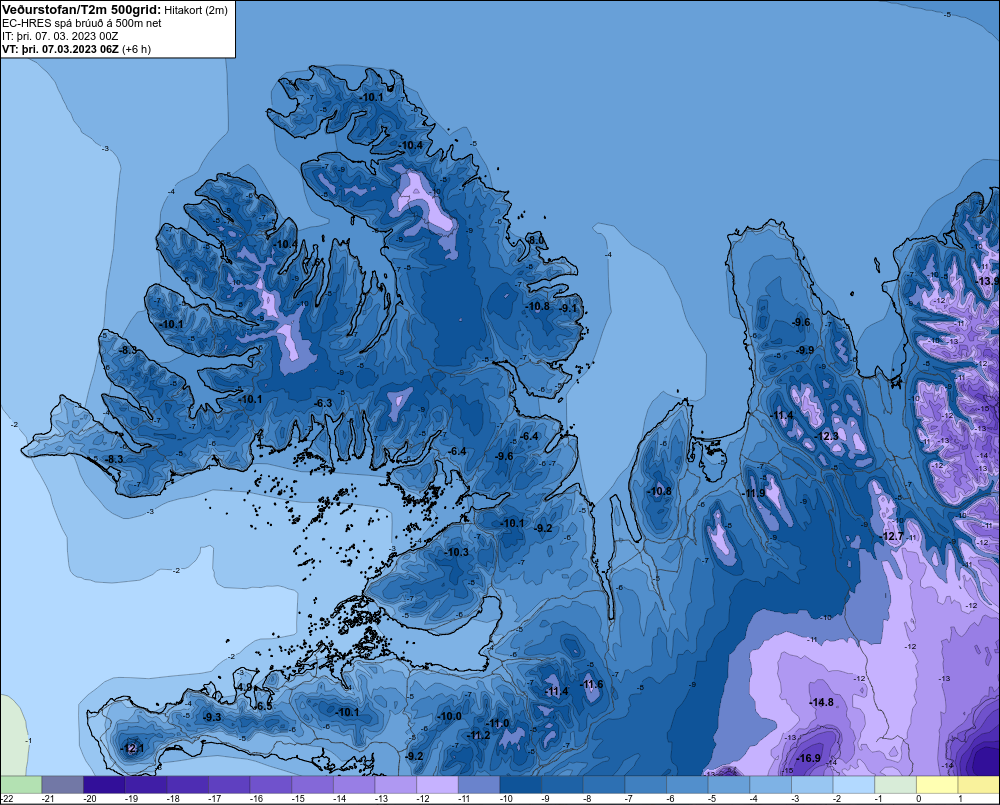This screenshot has height=805, width=1000.
Task: Click the 'Hitakort (2m)' title text
Action: point(196,10)
